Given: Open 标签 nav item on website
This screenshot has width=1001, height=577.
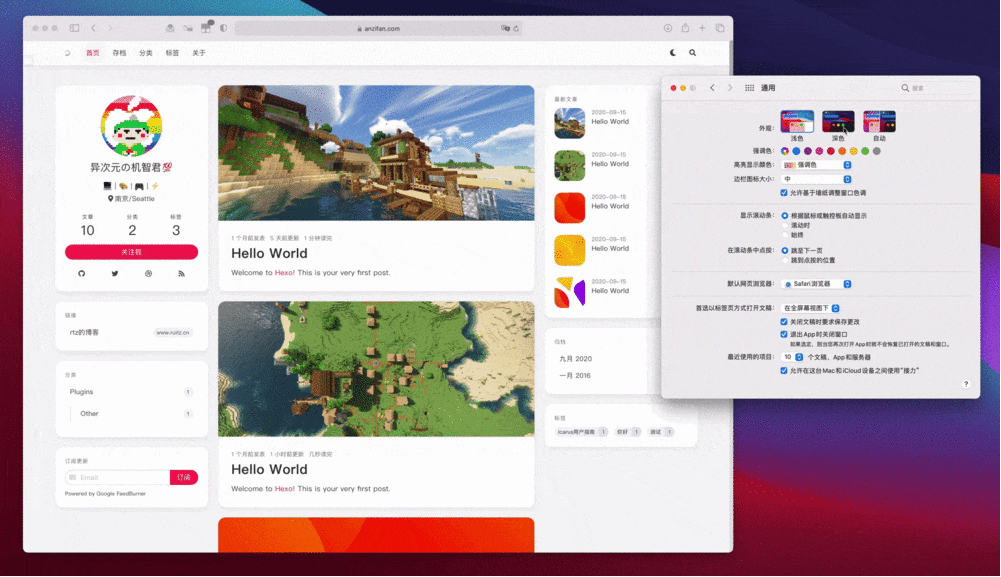Looking at the screenshot, I should (172, 53).
